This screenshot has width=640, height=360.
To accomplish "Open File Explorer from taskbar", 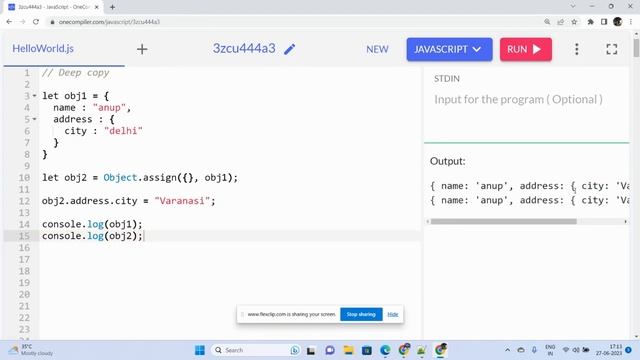I will 348,350.
